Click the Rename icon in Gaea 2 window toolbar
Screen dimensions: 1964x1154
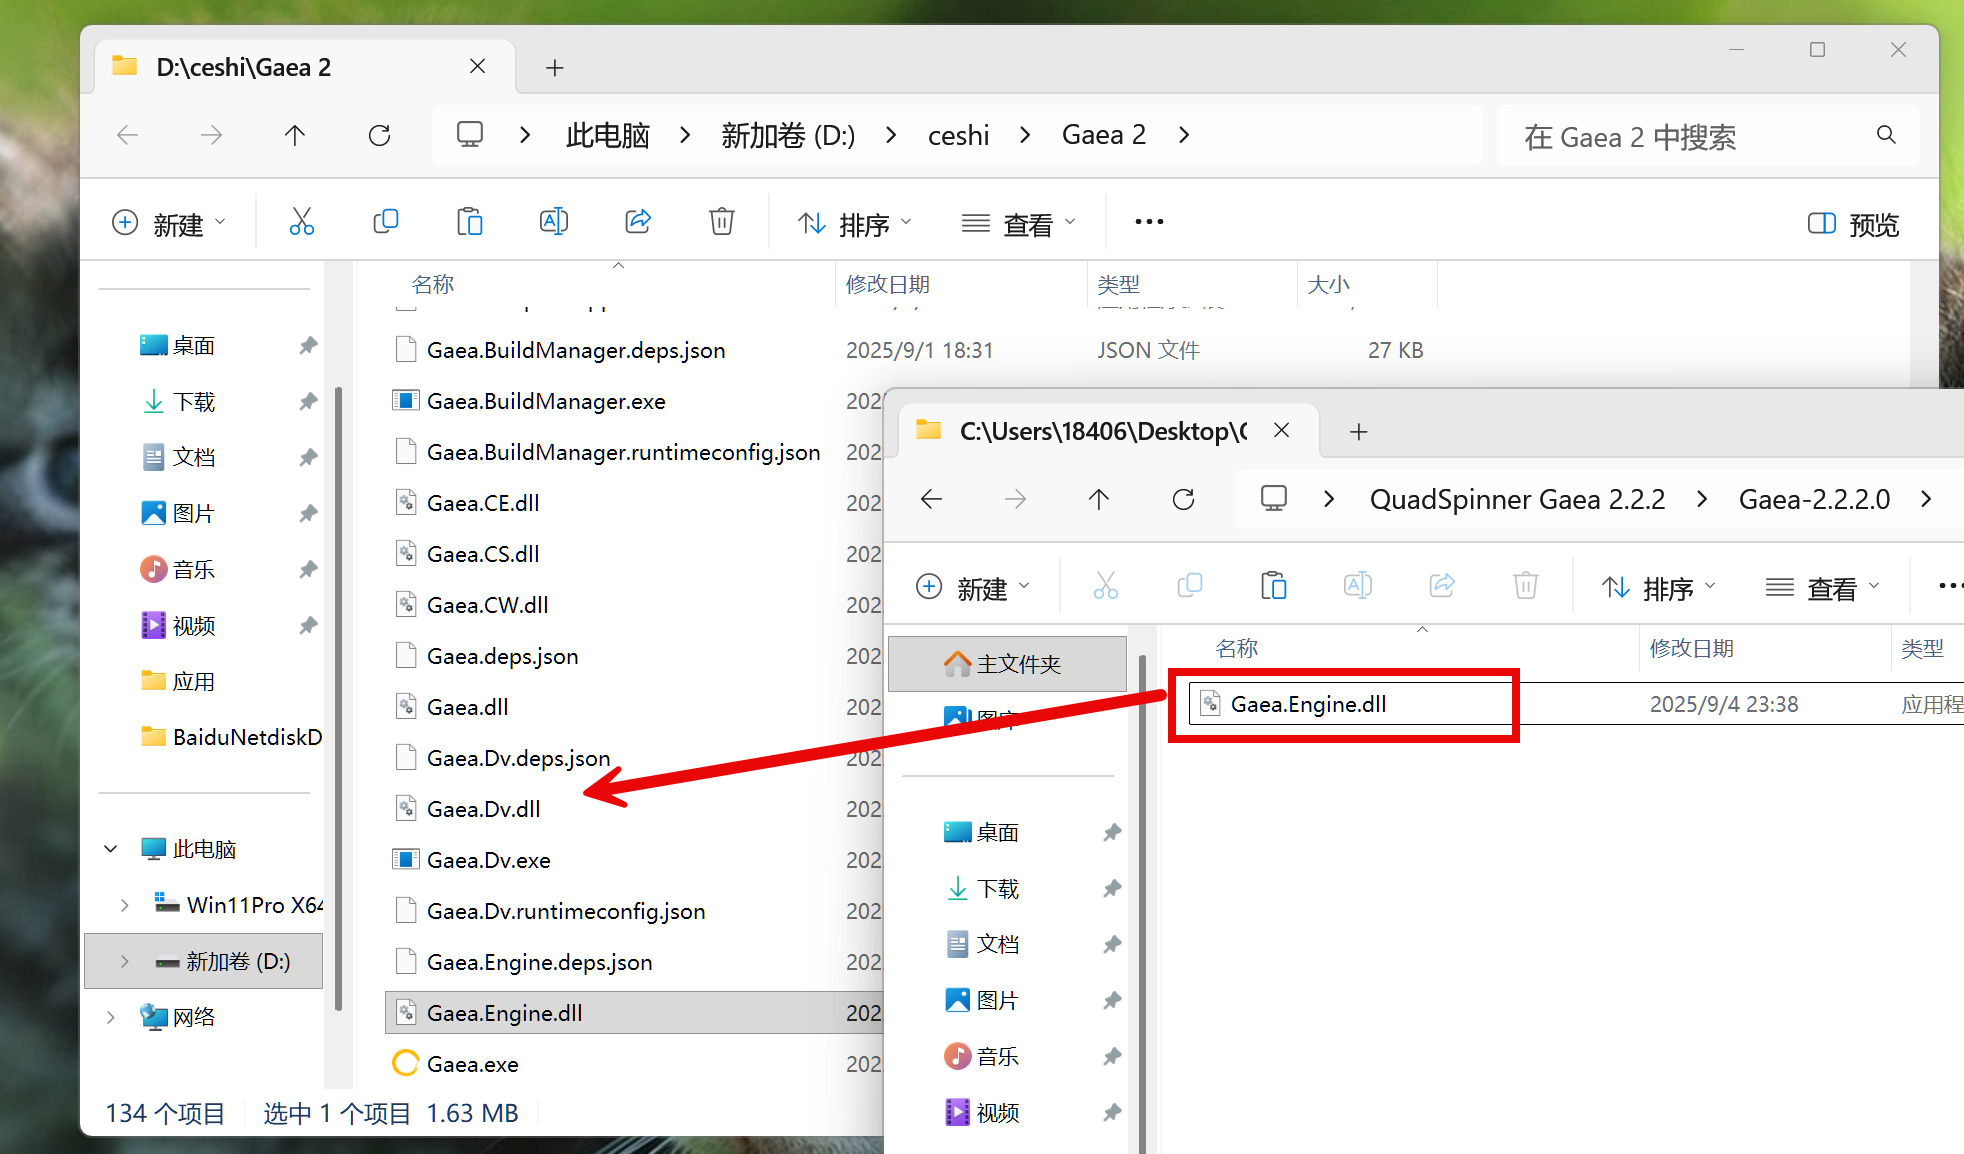coord(553,222)
